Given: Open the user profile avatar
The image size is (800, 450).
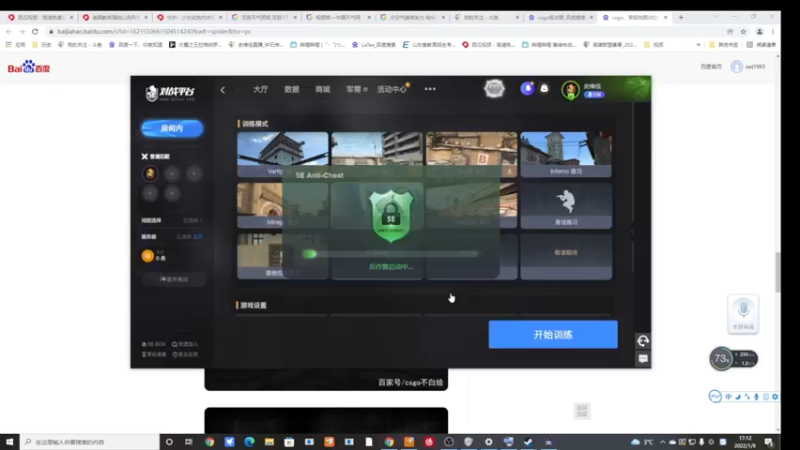Looking at the screenshot, I should (x=570, y=90).
